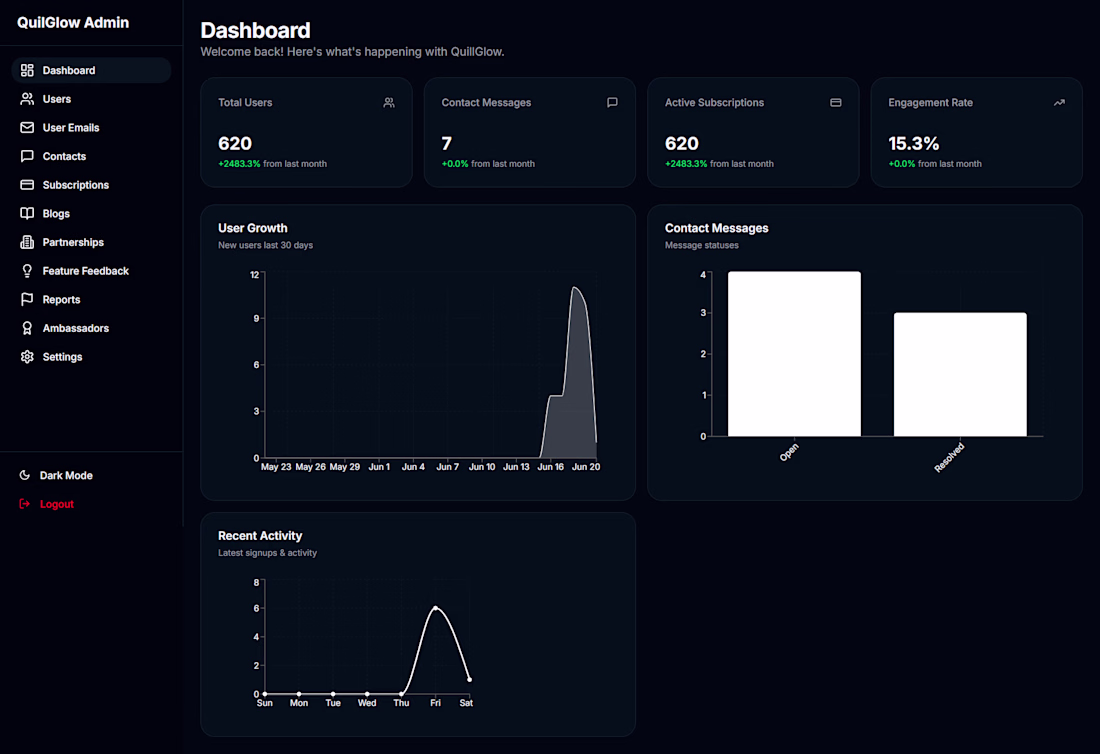This screenshot has height=754, width=1100.
Task: Click the Active Subscriptions value 620
Action: (682, 144)
